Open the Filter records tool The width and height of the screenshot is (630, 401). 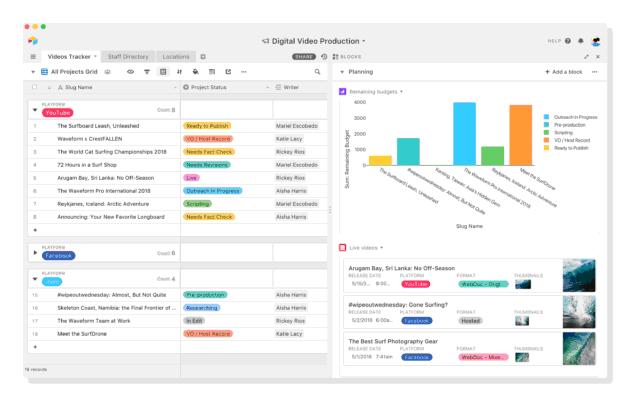point(147,72)
